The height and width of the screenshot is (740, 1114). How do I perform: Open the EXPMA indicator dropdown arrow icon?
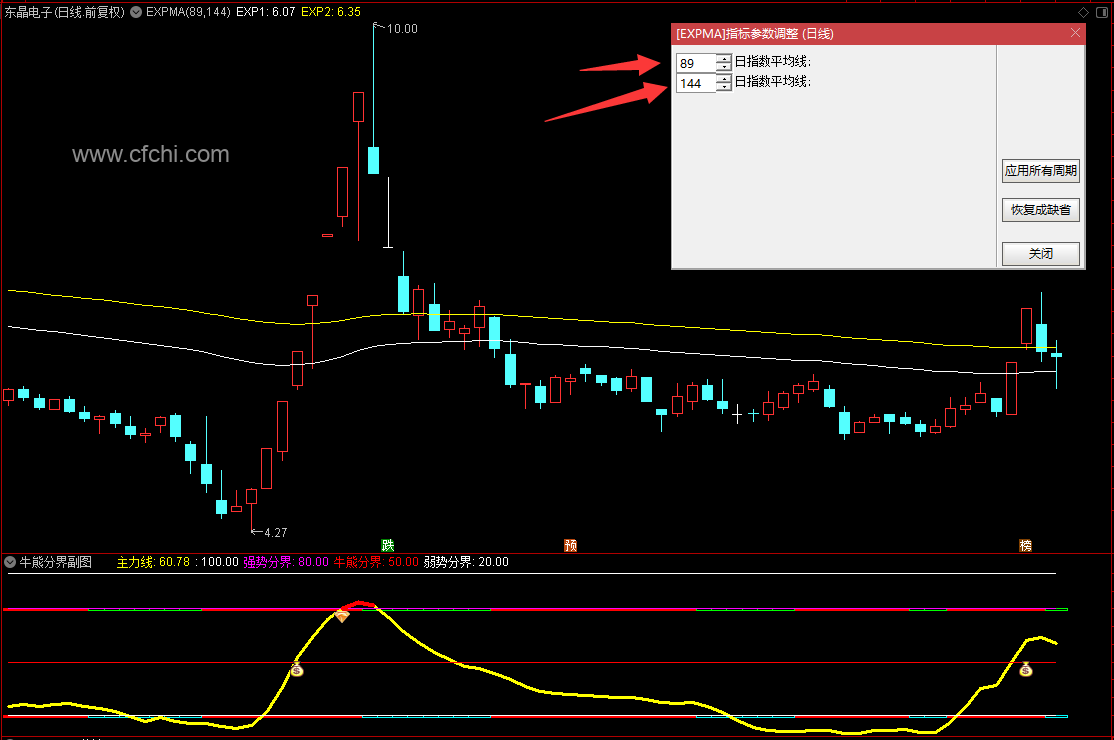[x=136, y=12]
